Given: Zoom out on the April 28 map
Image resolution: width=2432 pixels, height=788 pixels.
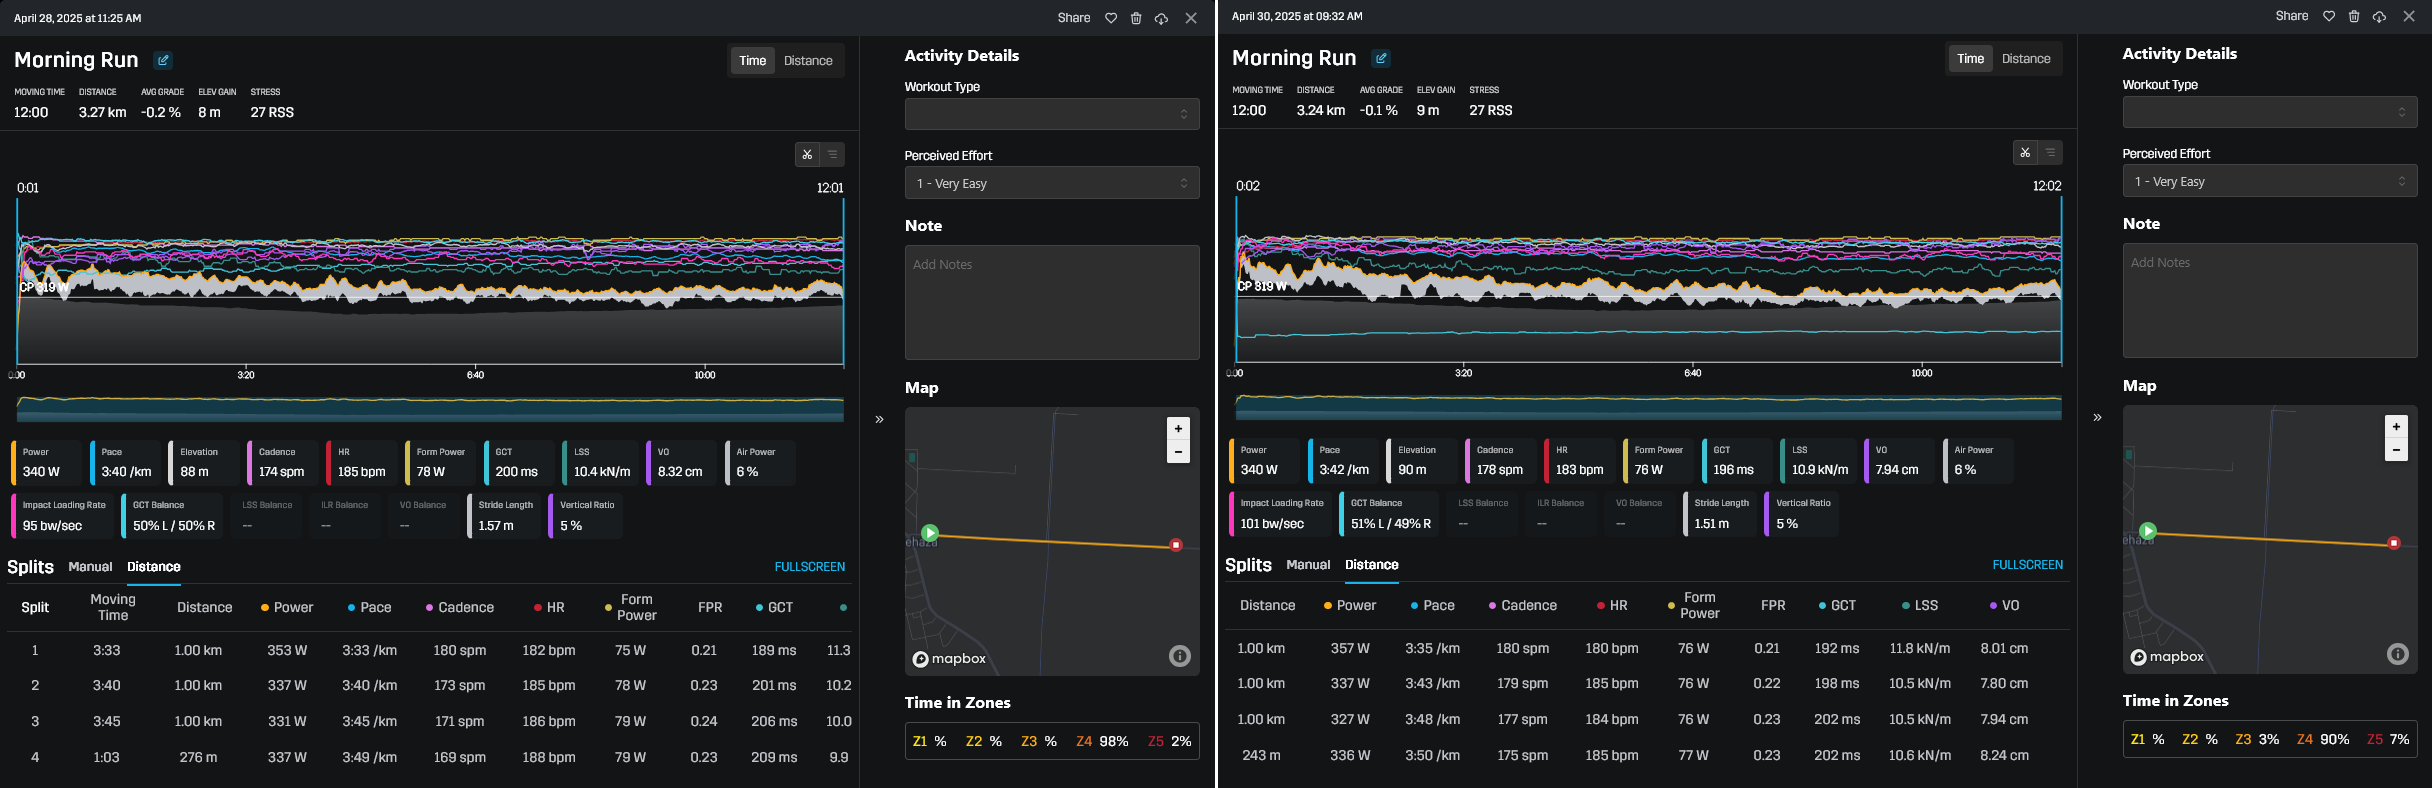Looking at the screenshot, I should click(x=1178, y=452).
